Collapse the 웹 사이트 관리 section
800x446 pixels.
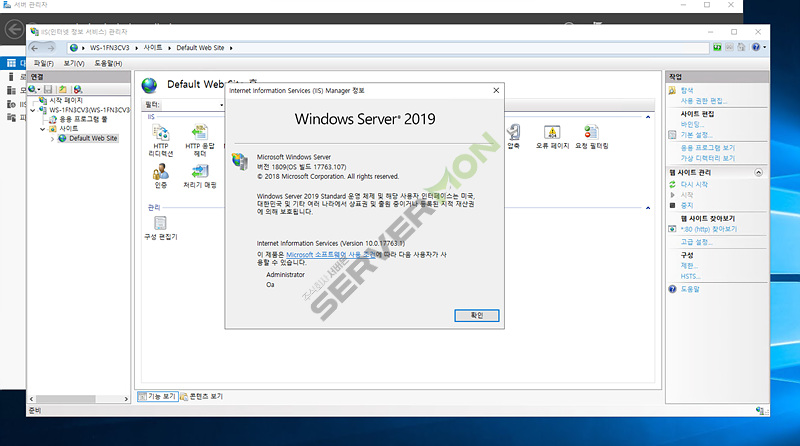coord(759,172)
